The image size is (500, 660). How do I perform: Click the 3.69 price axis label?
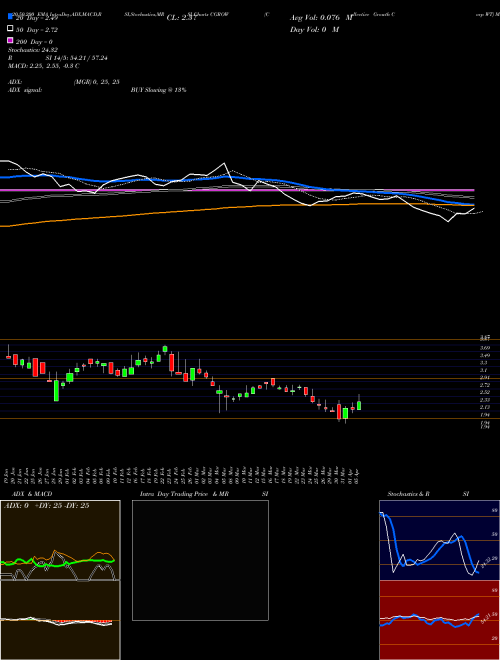click(484, 348)
